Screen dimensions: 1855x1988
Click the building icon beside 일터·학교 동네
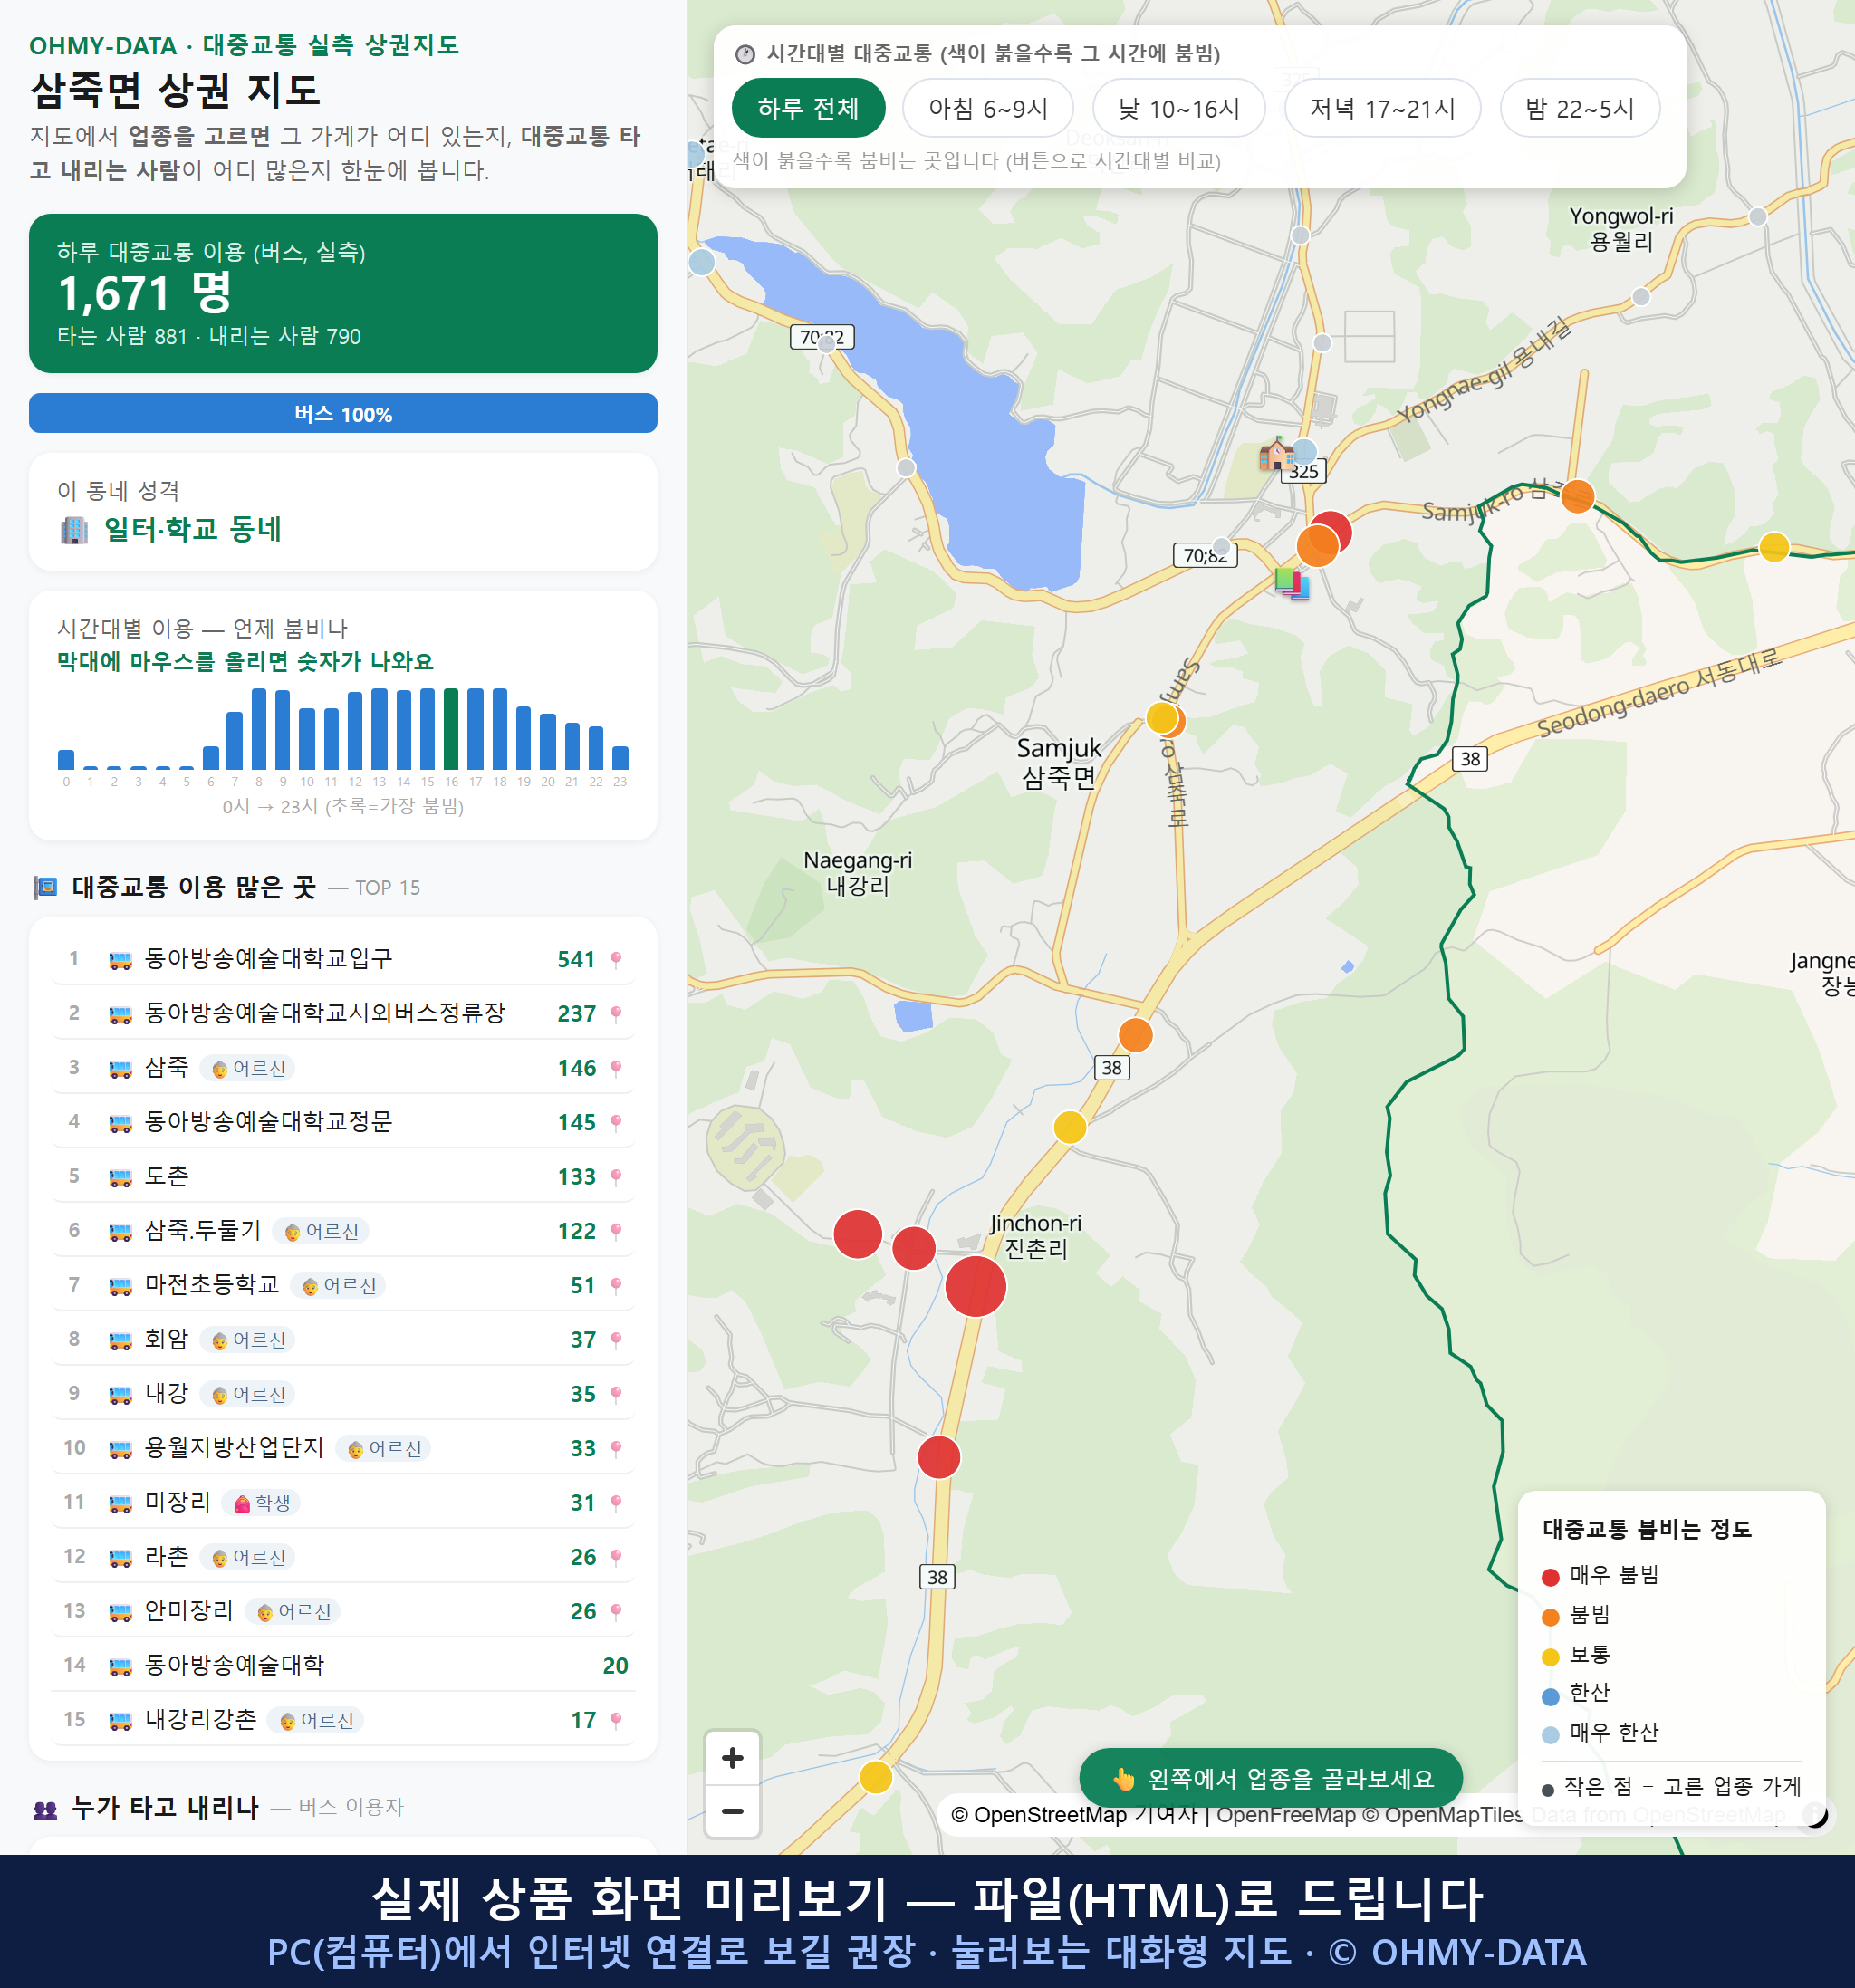point(74,529)
